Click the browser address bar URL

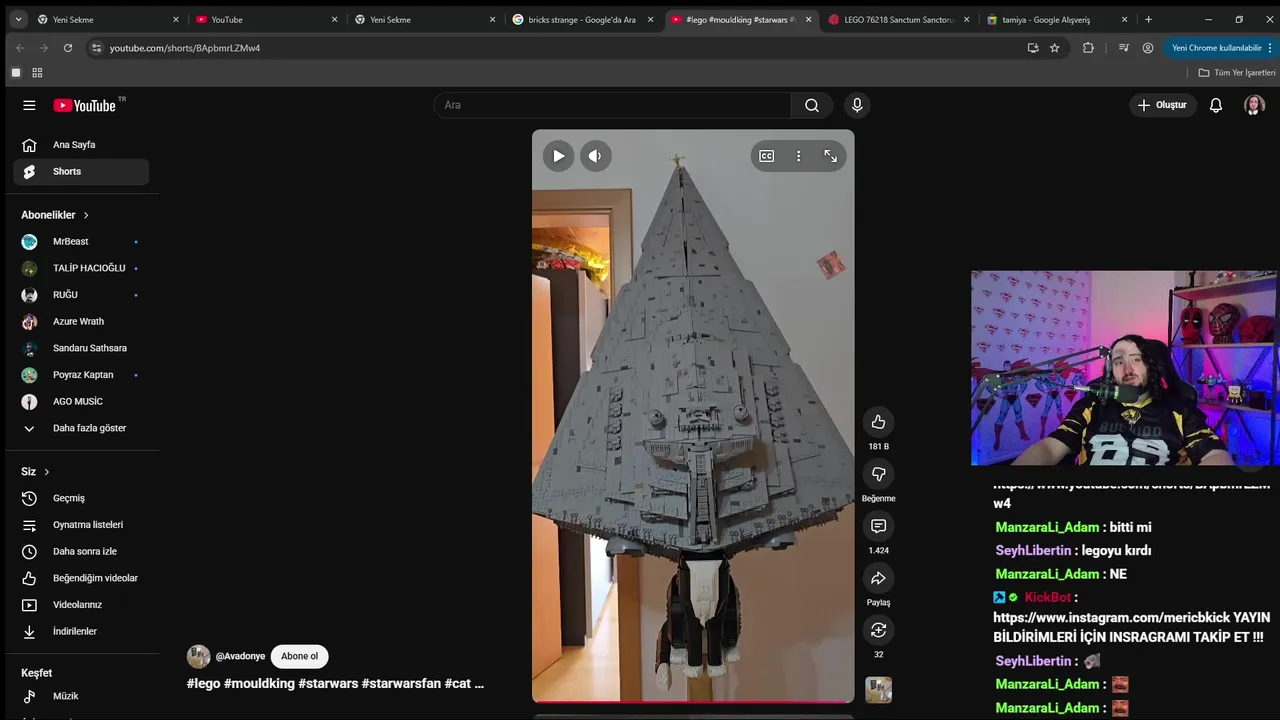pyautogui.click(x=185, y=48)
